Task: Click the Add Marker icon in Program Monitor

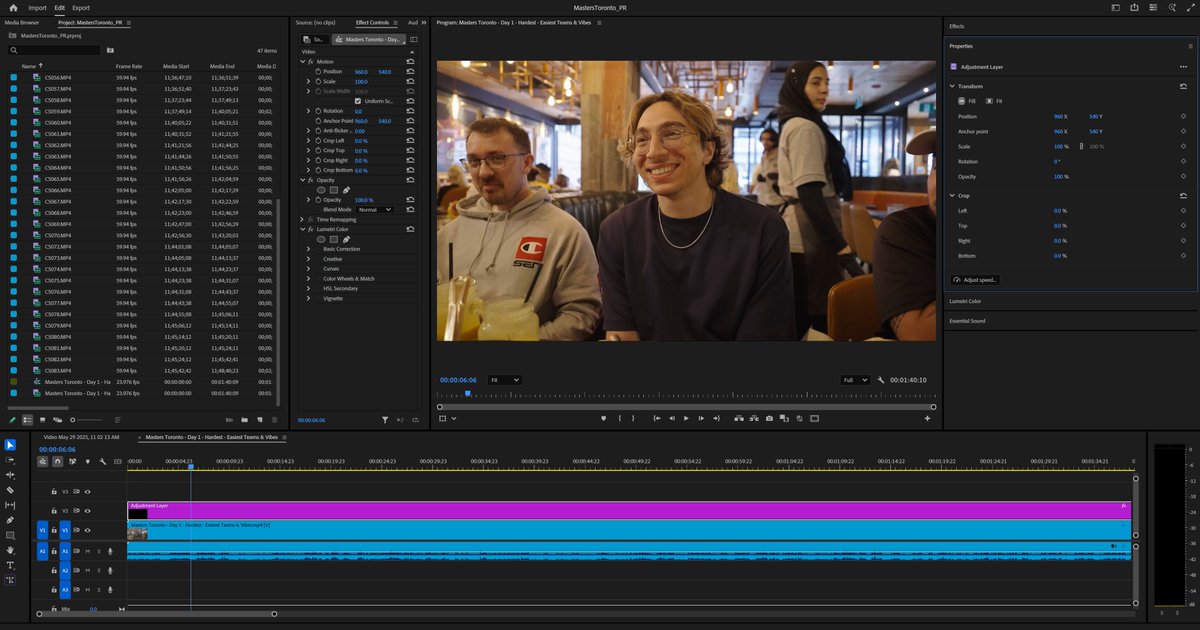Action: point(605,418)
